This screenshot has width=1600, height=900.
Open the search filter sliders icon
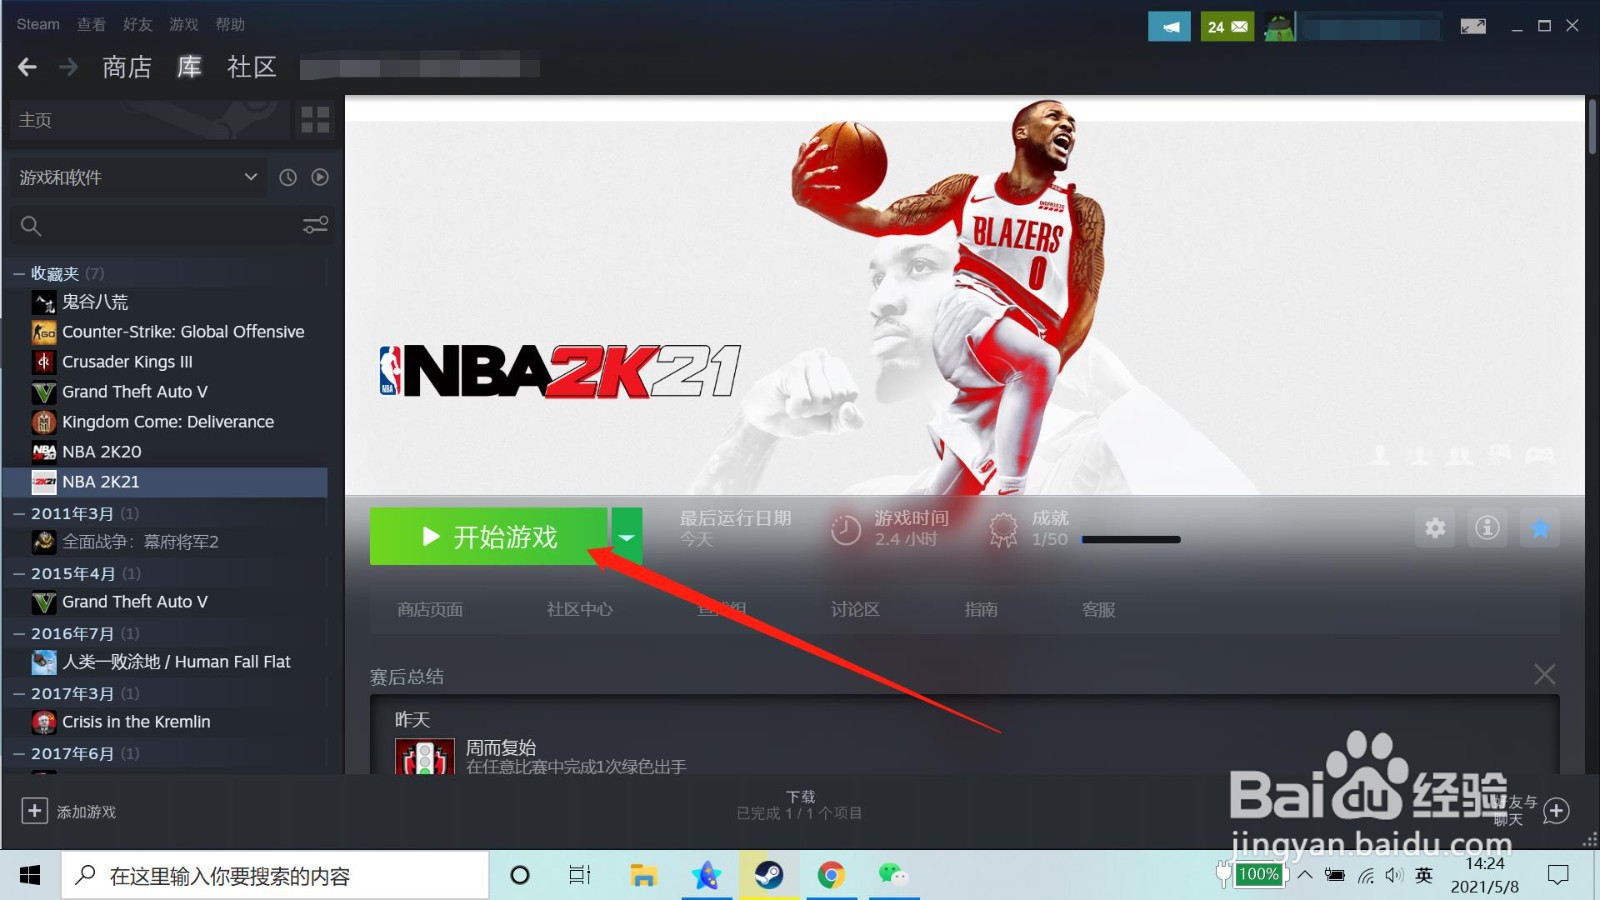pos(315,226)
